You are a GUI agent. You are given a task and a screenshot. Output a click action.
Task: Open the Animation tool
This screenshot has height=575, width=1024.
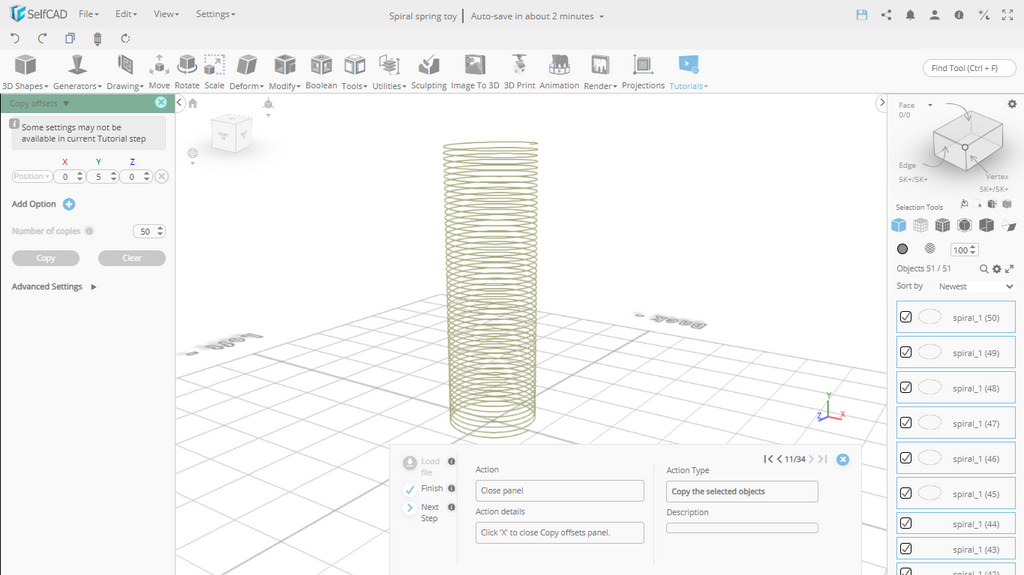tap(559, 72)
